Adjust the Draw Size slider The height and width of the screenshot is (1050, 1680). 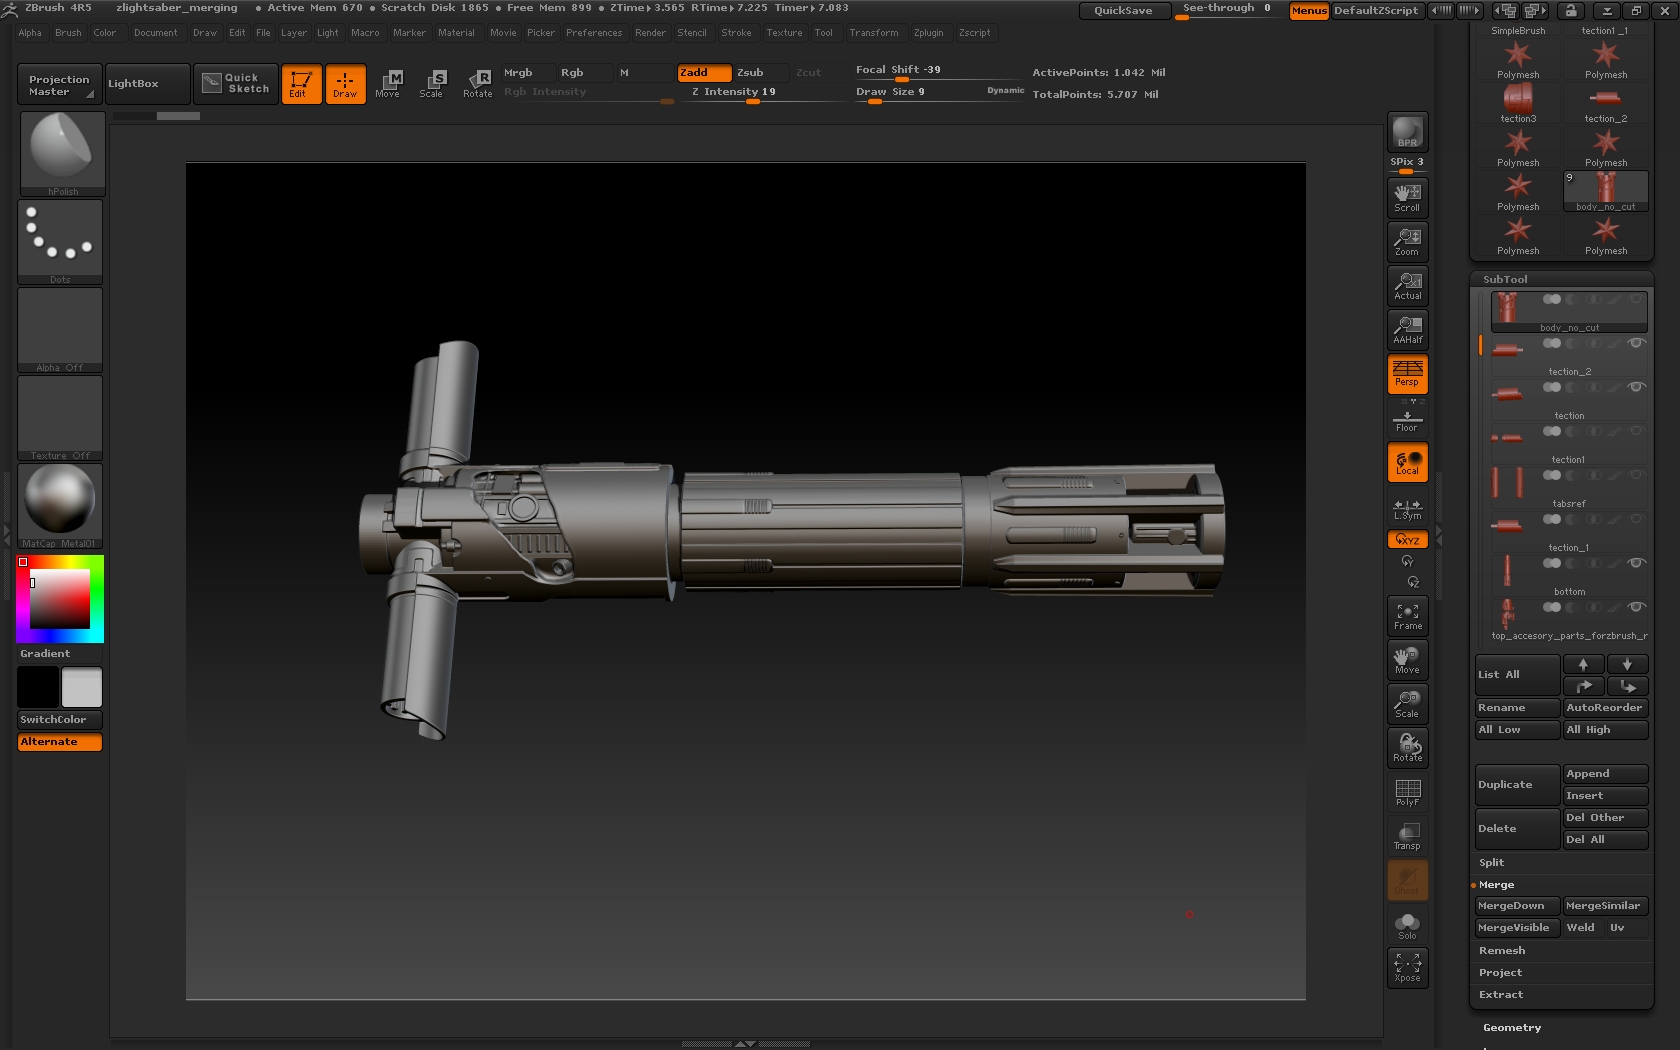(x=938, y=92)
